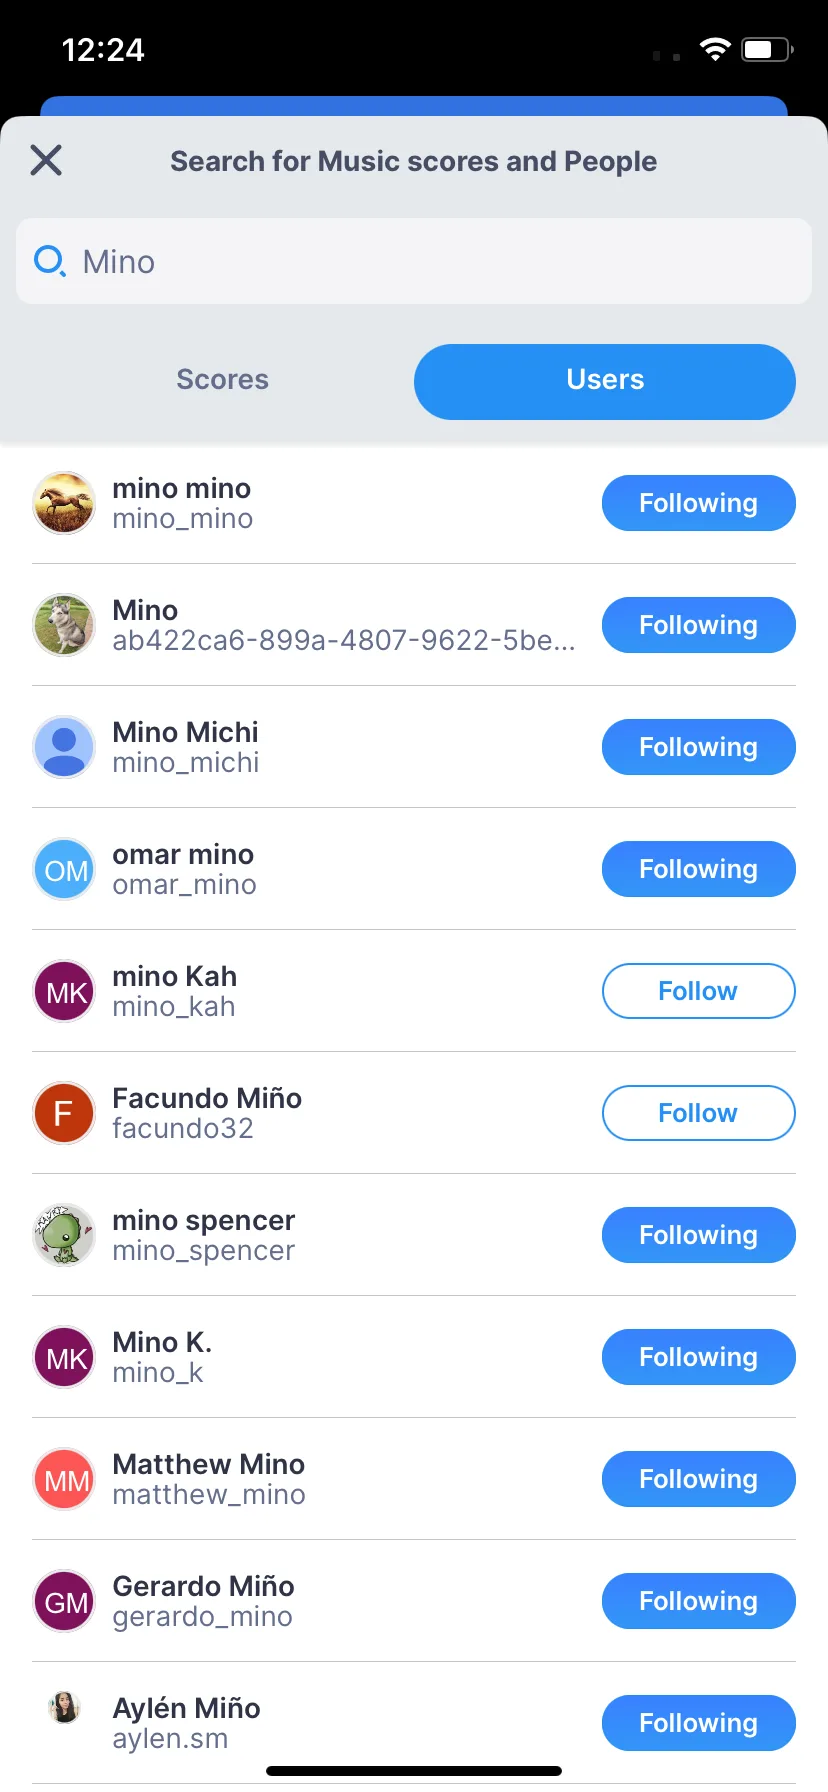Open Facundo Miño's orange F avatar
Viewport: 828px width, 1792px height.
coord(64,1113)
